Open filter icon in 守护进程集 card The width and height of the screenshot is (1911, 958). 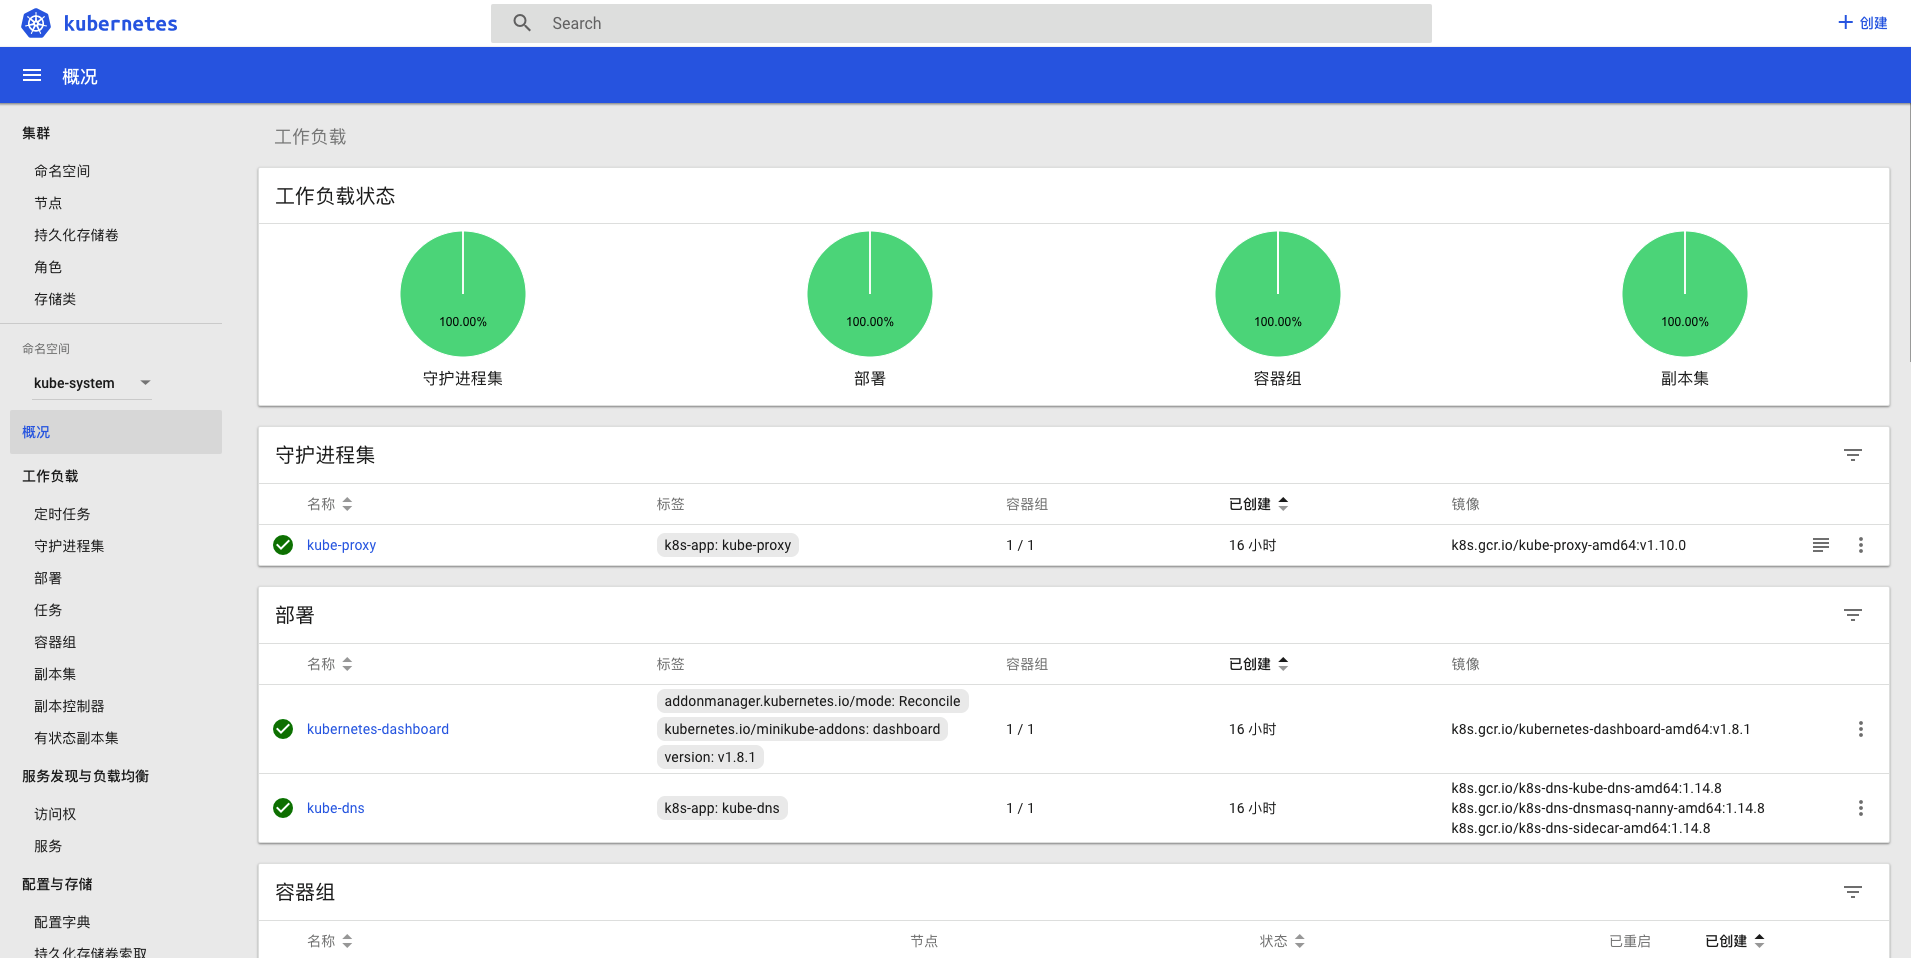pyautogui.click(x=1853, y=455)
